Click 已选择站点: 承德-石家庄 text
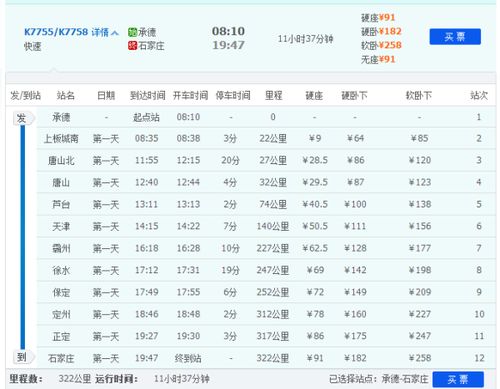This screenshot has height=389, width=500. pyautogui.click(x=379, y=379)
